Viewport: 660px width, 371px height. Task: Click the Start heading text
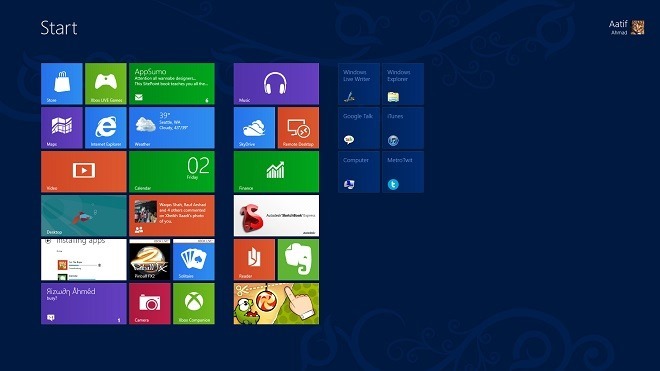(x=59, y=28)
